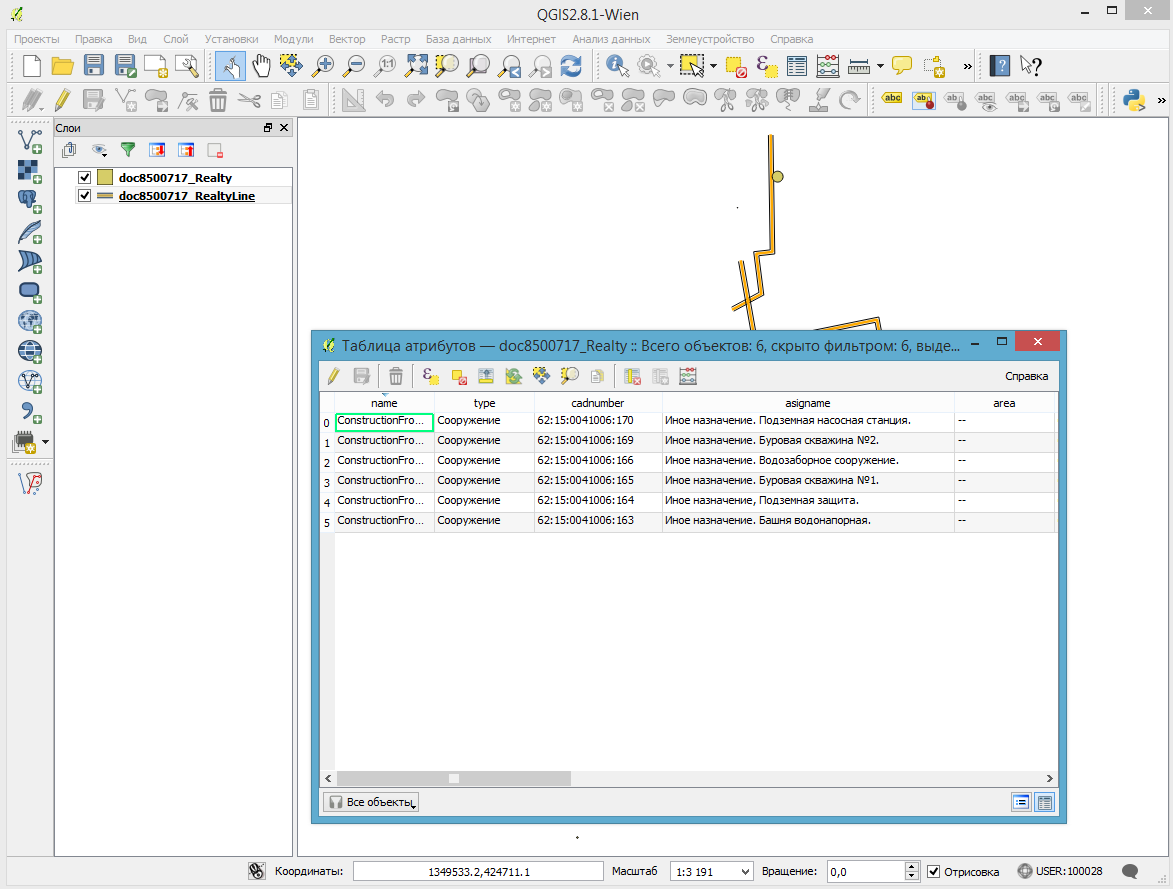Open the Python console icon

(1133, 99)
